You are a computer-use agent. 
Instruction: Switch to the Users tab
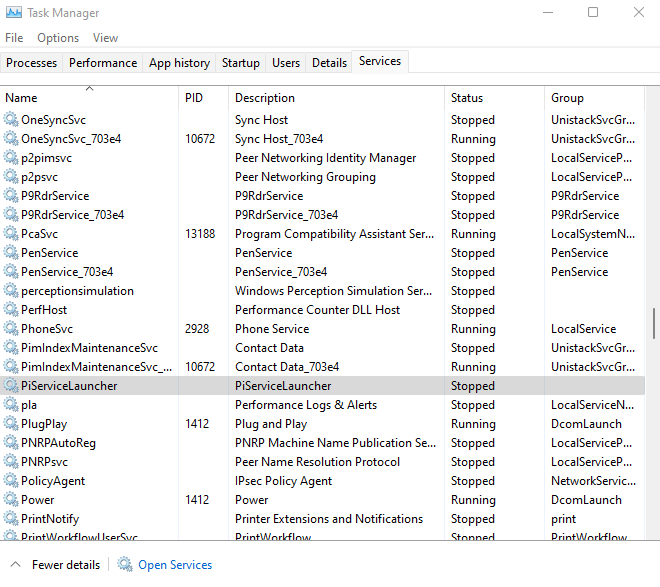286,63
